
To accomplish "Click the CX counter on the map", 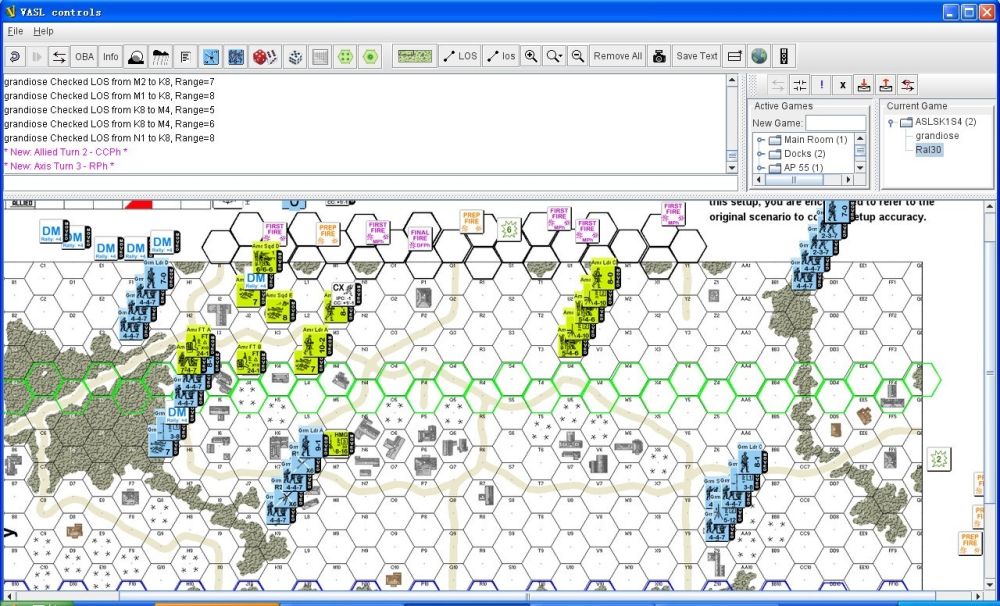I will [x=343, y=293].
